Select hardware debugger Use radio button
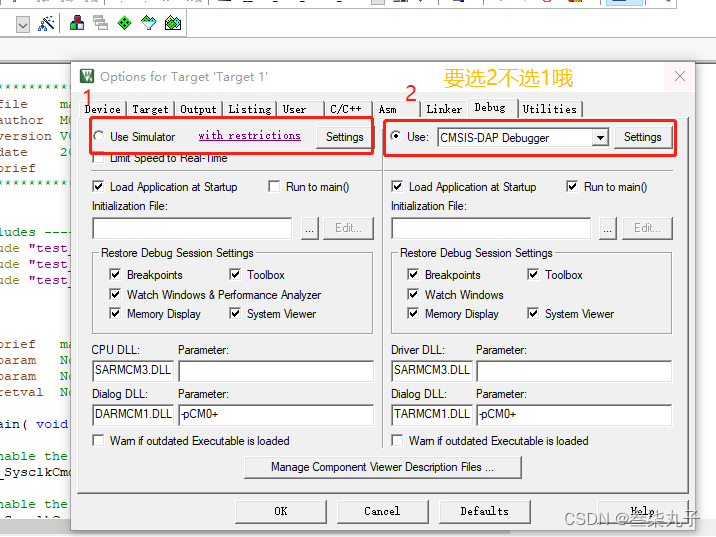The height and width of the screenshot is (537, 716). (396, 136)
